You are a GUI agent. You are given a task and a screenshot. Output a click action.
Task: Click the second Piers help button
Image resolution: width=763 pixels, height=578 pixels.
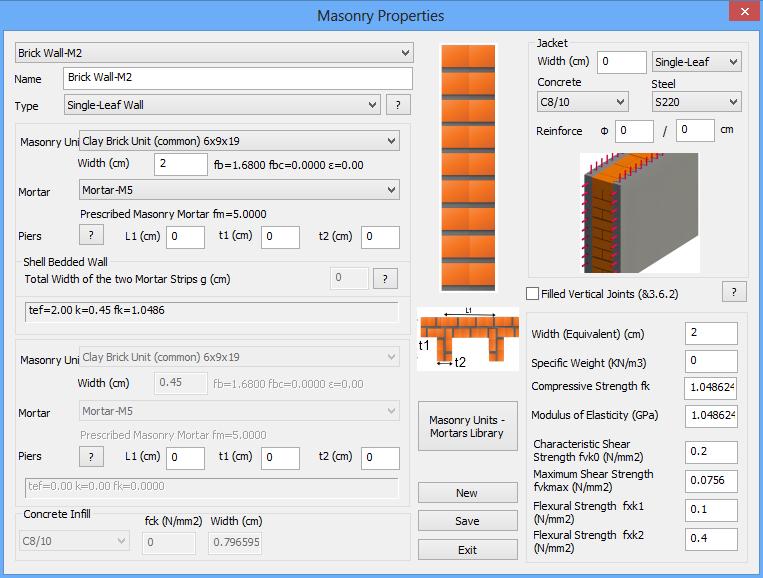click(91, 457)
